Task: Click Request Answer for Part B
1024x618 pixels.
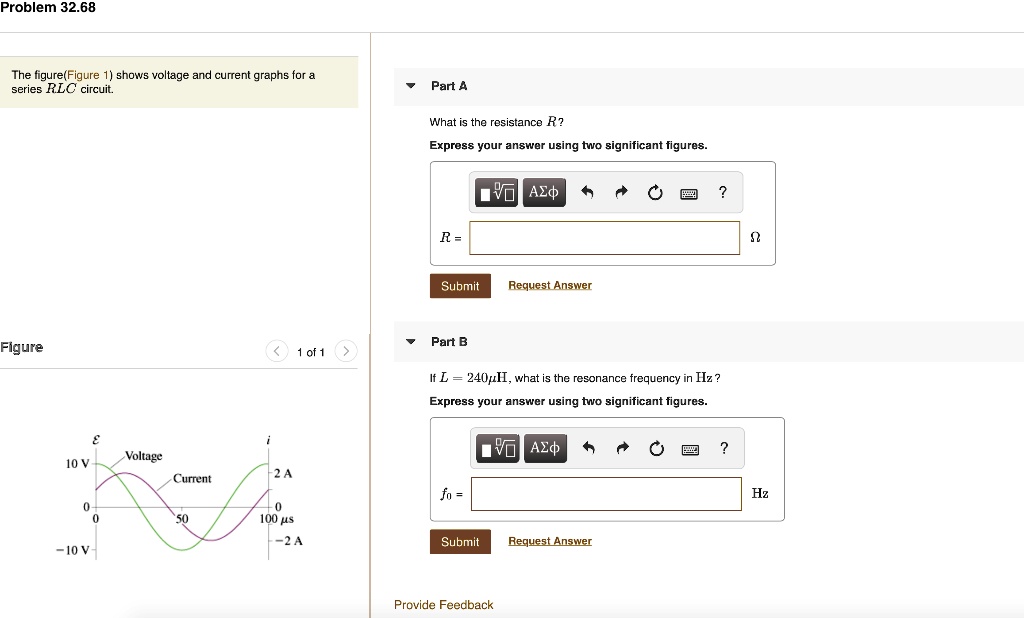Action: click(x=549, y=540)
